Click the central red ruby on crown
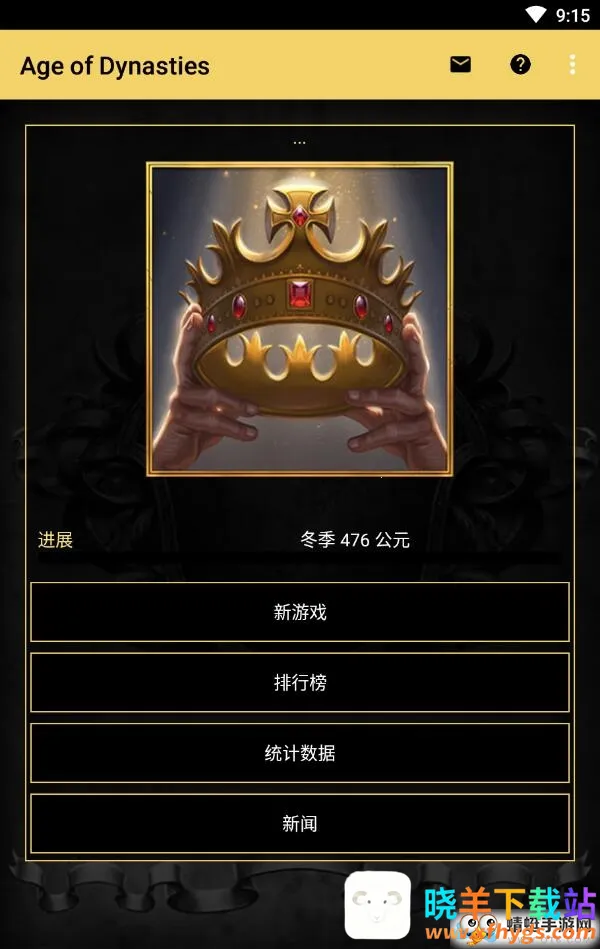Viewport: 600px width, 949px height. click(300, 294)
